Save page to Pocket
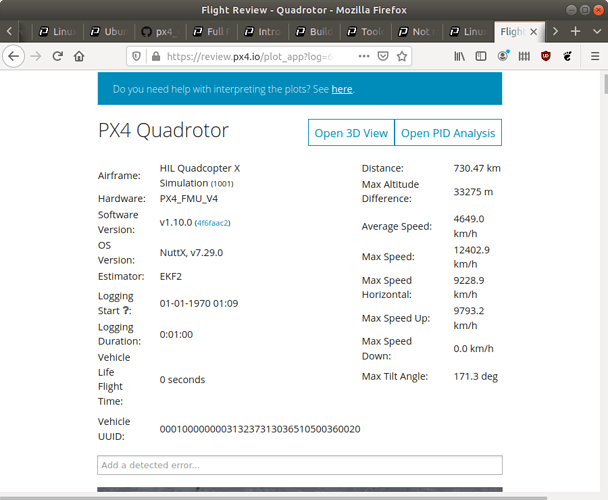The height and width of the screenshot is (500, 608). (x=383, y=56)
